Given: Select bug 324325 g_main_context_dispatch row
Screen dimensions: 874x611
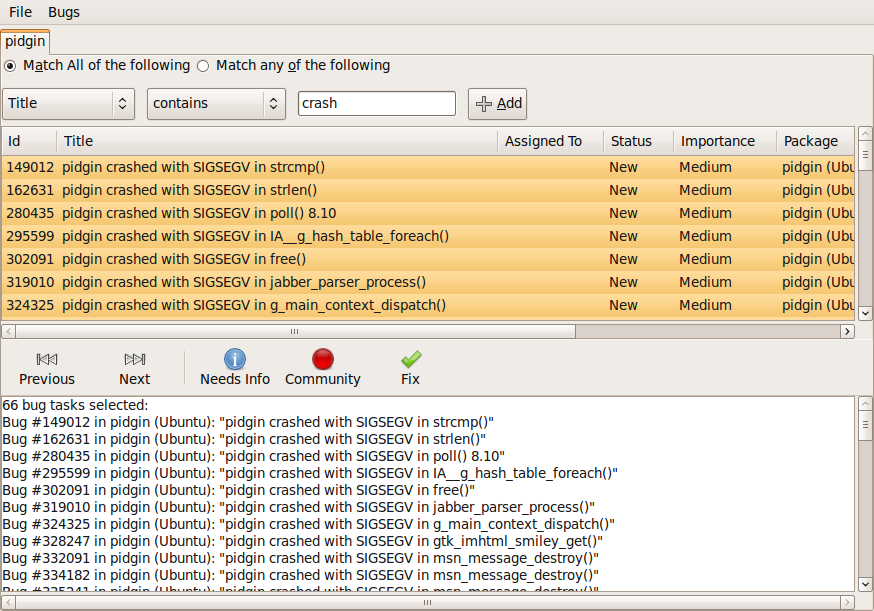Looking at the screenshot, I should (428, 305).
